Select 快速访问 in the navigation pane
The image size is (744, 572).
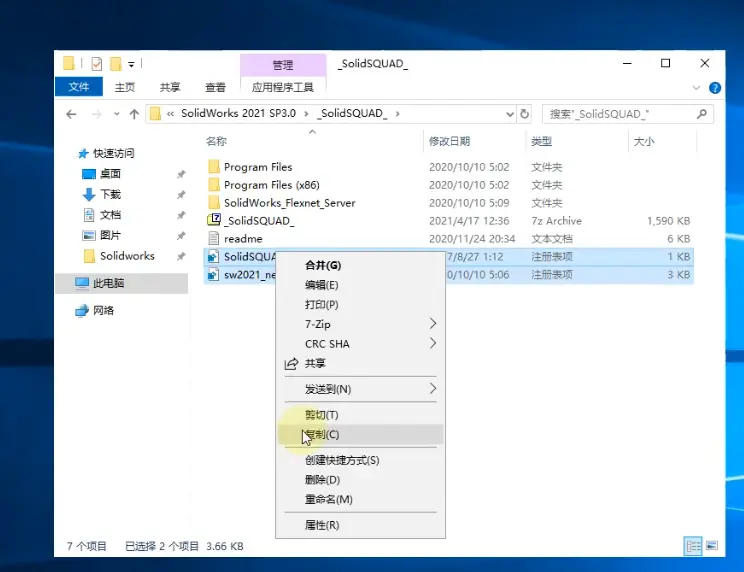(113, 153)
